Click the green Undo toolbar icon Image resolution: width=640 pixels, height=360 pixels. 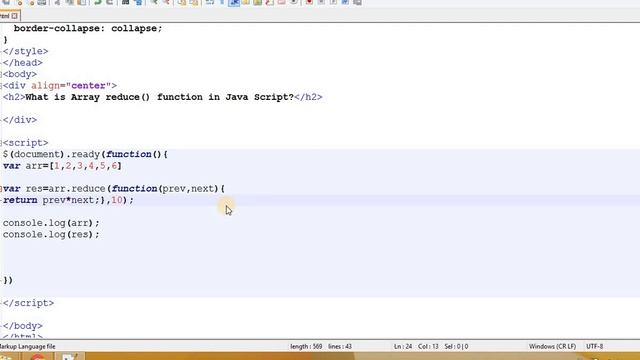(98, 2)
